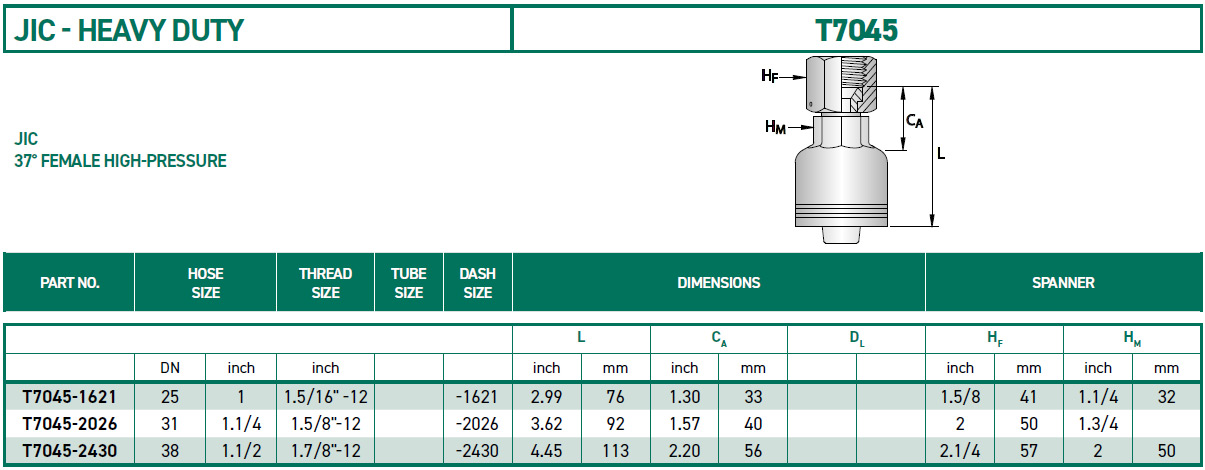Select the PART NO. column header

(x=70, y=283)
